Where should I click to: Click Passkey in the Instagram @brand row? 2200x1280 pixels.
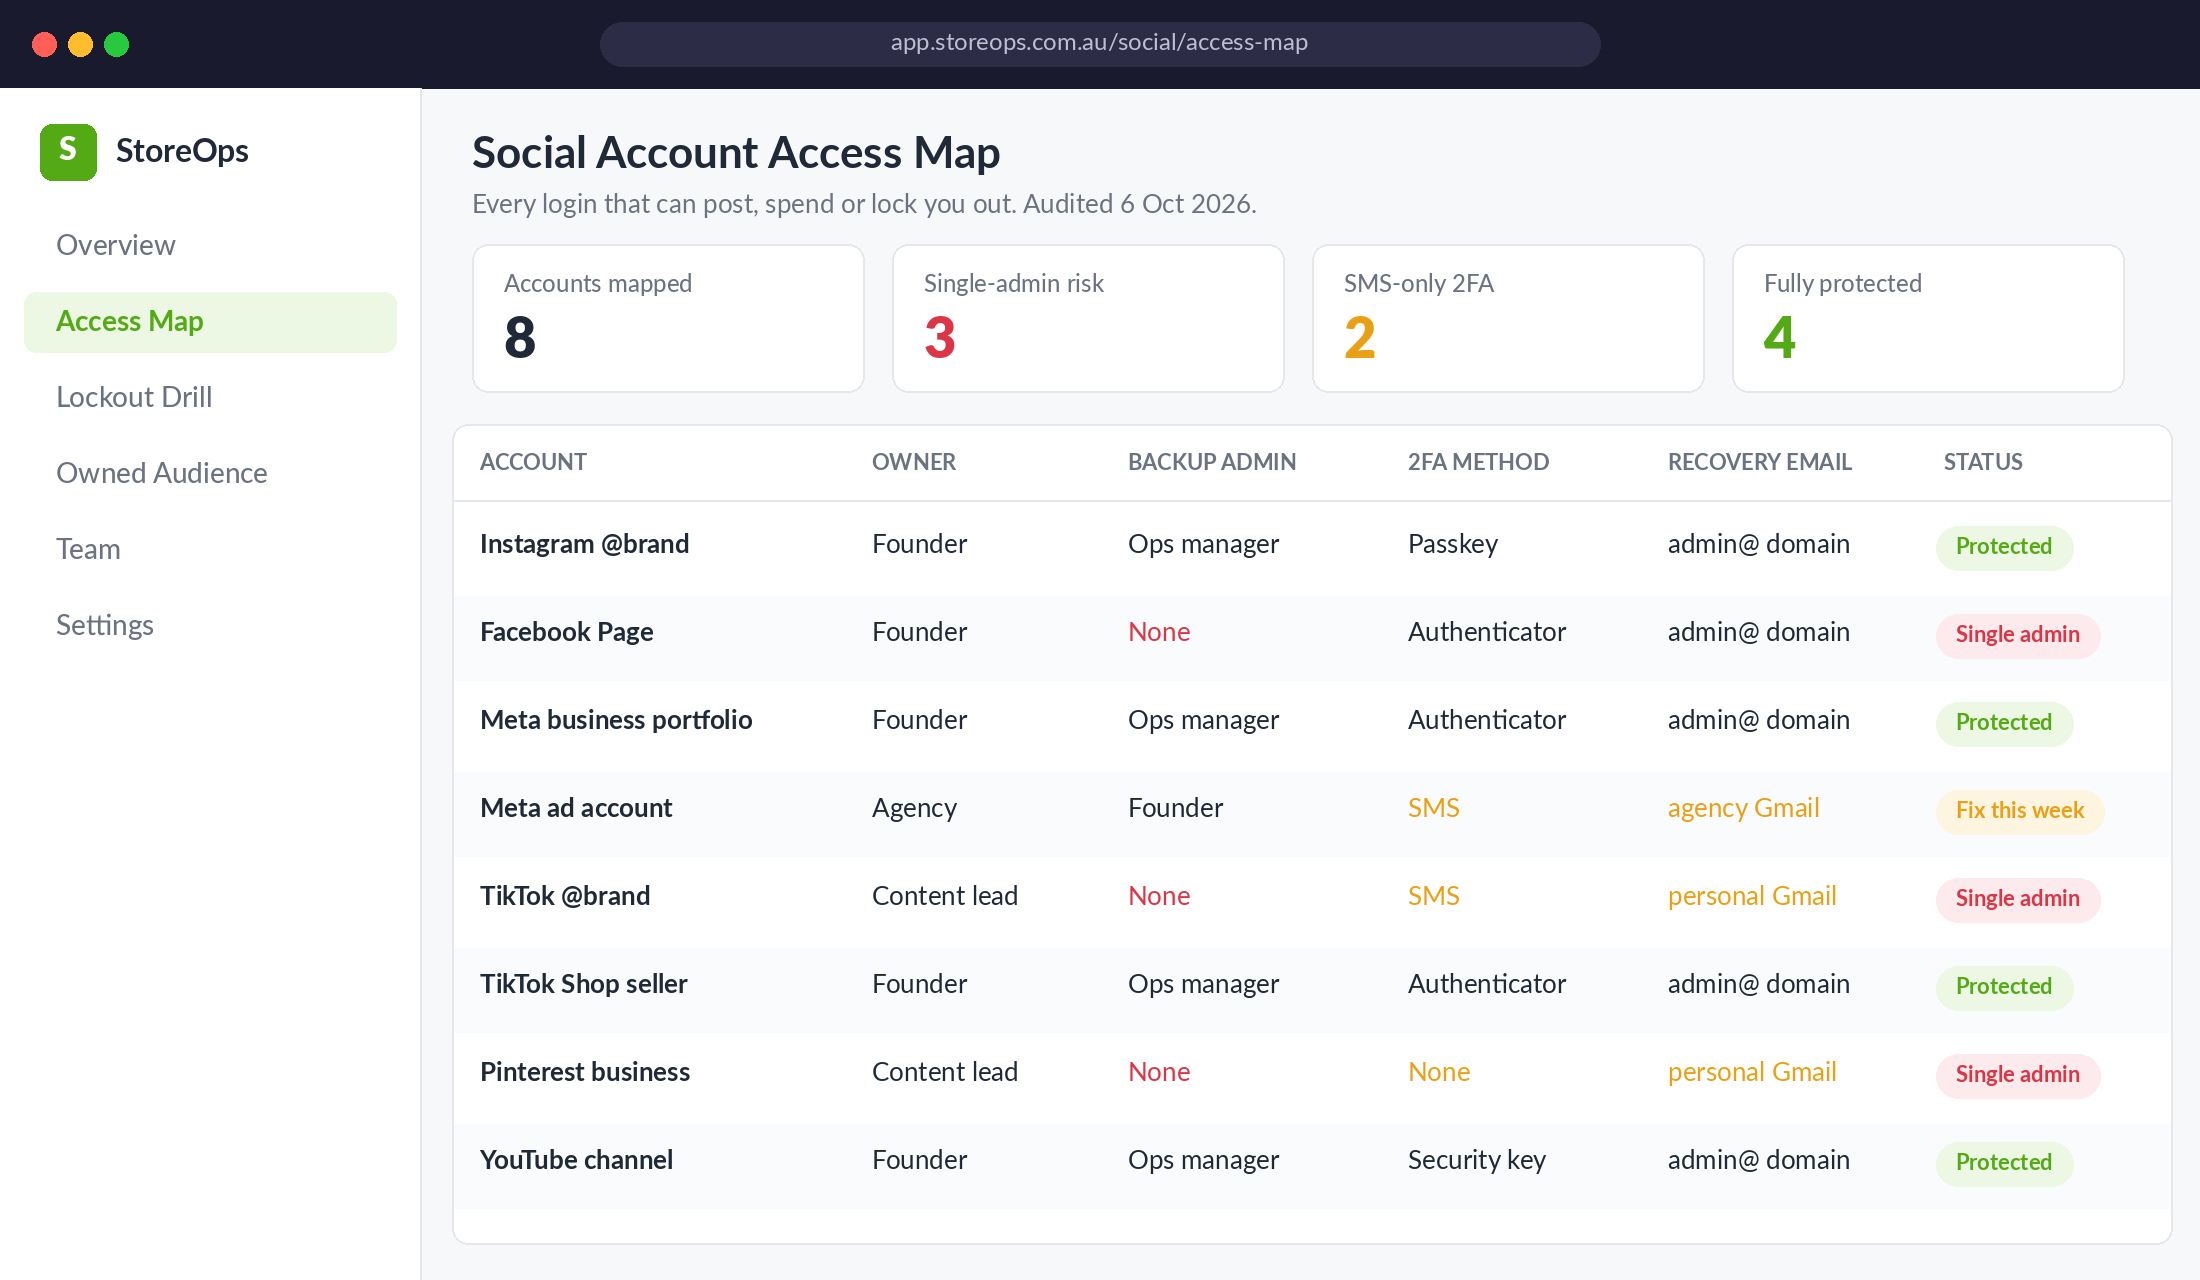coord(1453,544)
